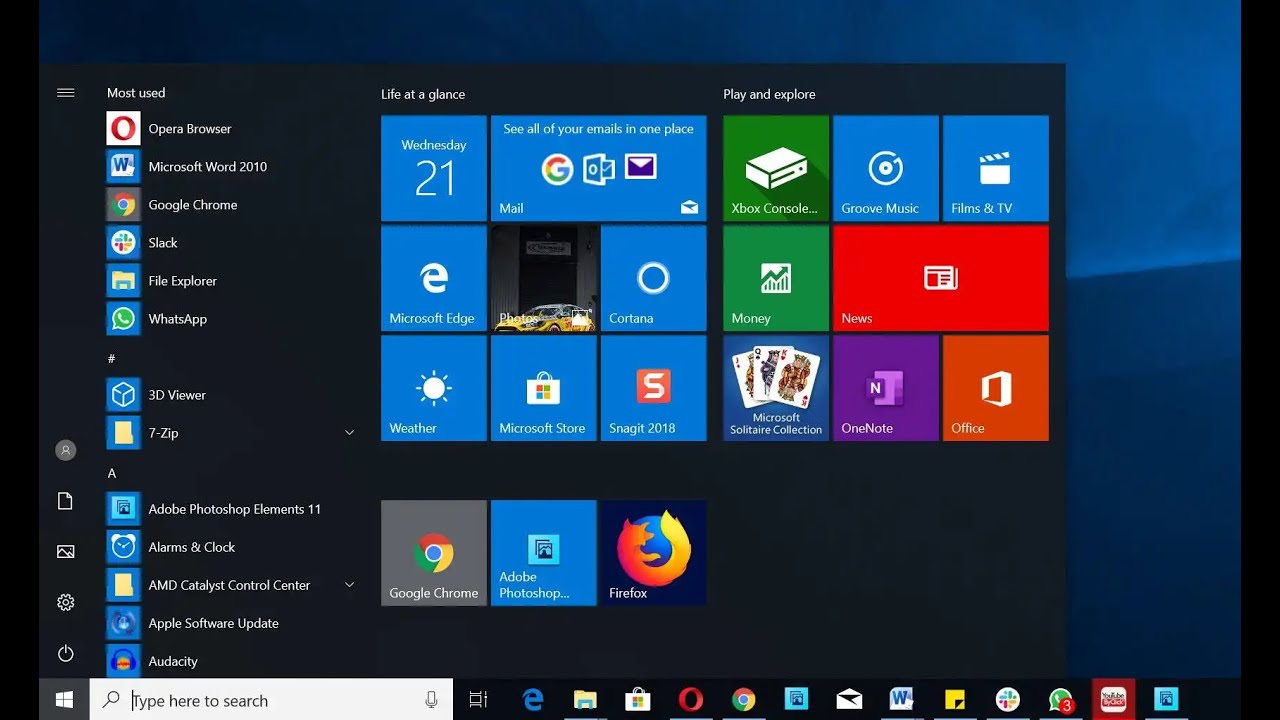Open WhatsApp with 3 notifications on taskbar
The height and width of the screenshot is (720, 1280).
[1060, 700]
